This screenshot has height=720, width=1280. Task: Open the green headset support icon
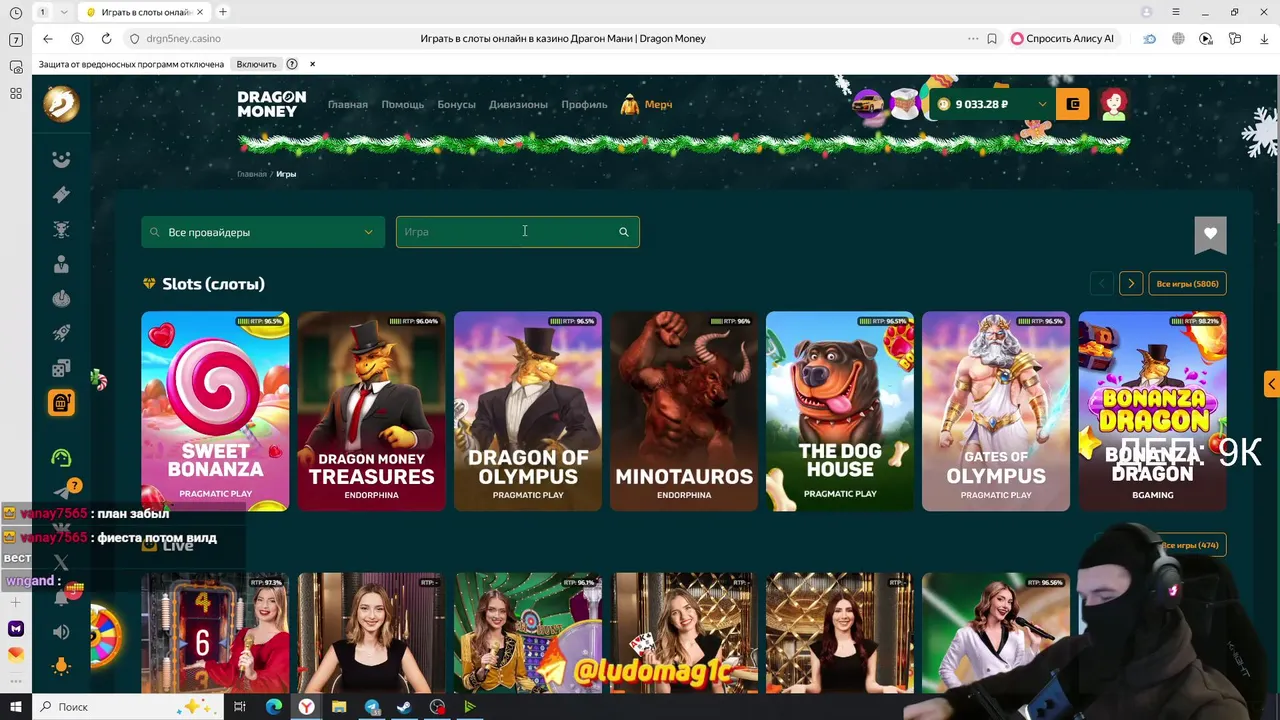pyautogui.click(x=61, y=458)
